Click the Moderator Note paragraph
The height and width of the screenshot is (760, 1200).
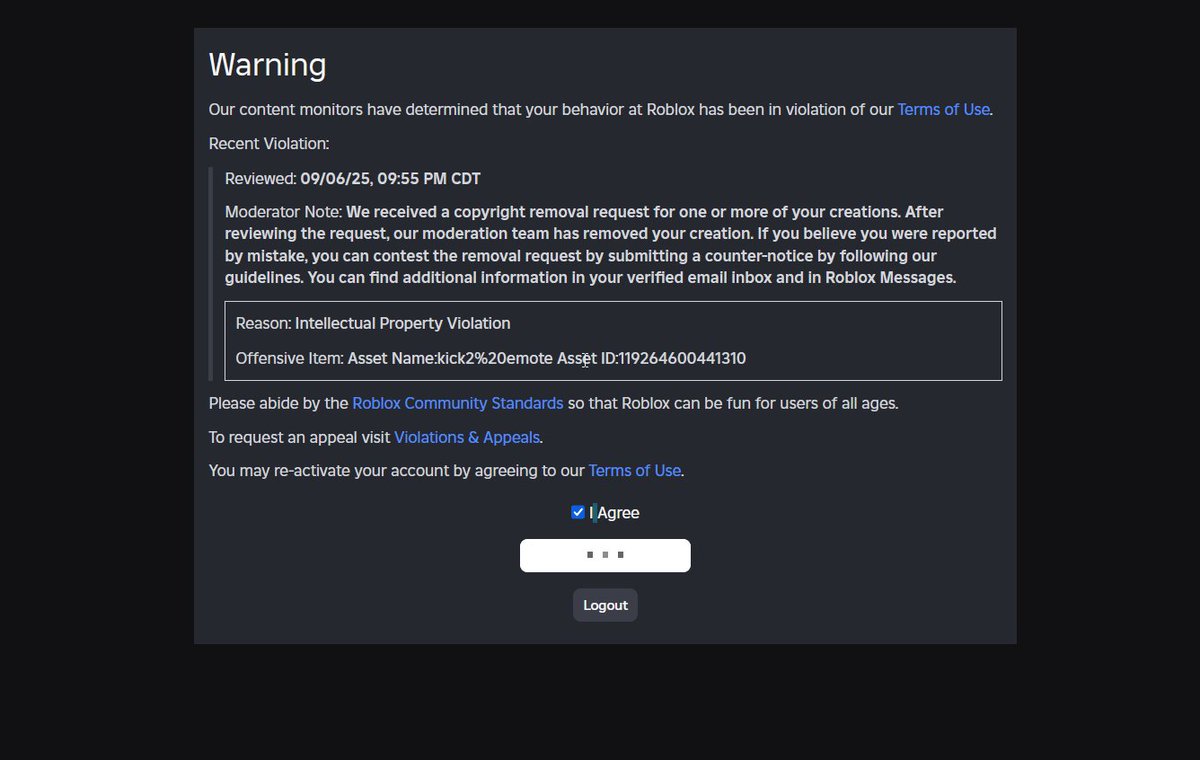[611, 245]
